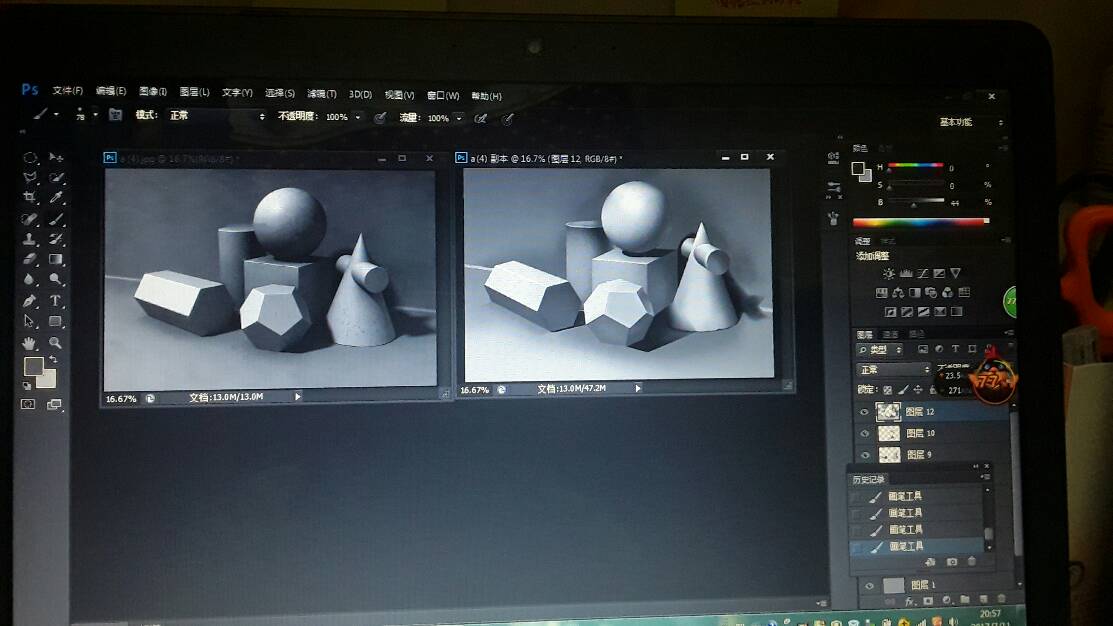Create new fill or adjustment layer
The image size is (1113, 626).
pos(946,600)
